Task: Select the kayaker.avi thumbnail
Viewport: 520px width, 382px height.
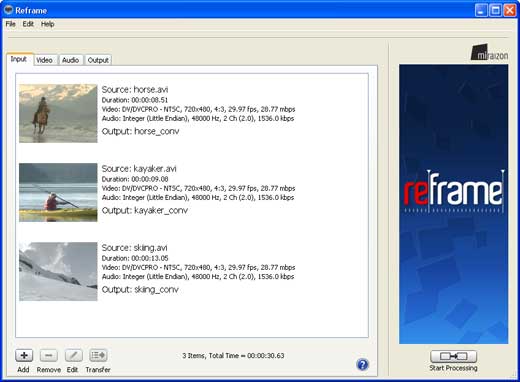Action: click(x=58, y=192)
